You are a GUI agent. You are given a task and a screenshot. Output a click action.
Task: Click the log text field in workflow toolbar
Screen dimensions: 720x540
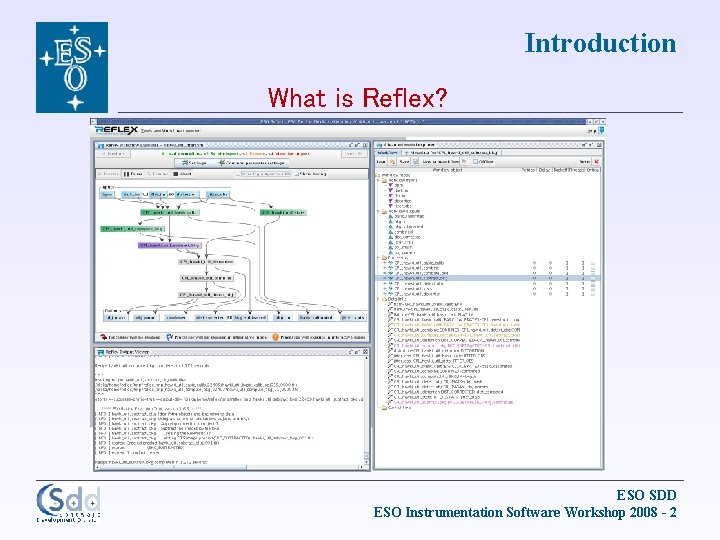click(x=266, y=174)
